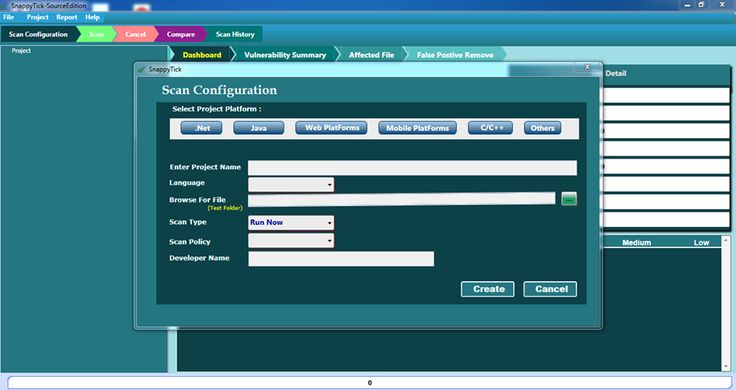The image size is (736, 390).
Task: Open the Scan Type dropdown
Action: point(291,222)
